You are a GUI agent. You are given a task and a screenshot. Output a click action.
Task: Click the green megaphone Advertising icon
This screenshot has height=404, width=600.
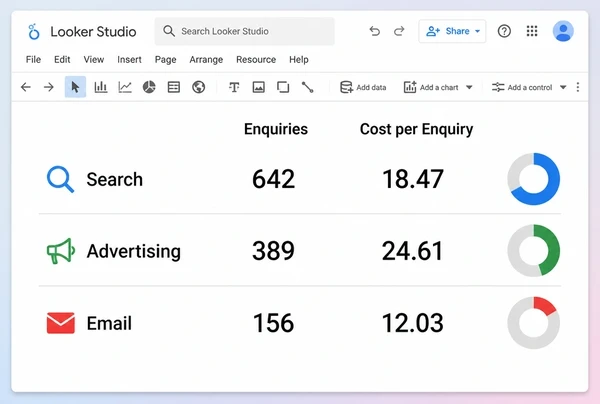tap(60, 251)
